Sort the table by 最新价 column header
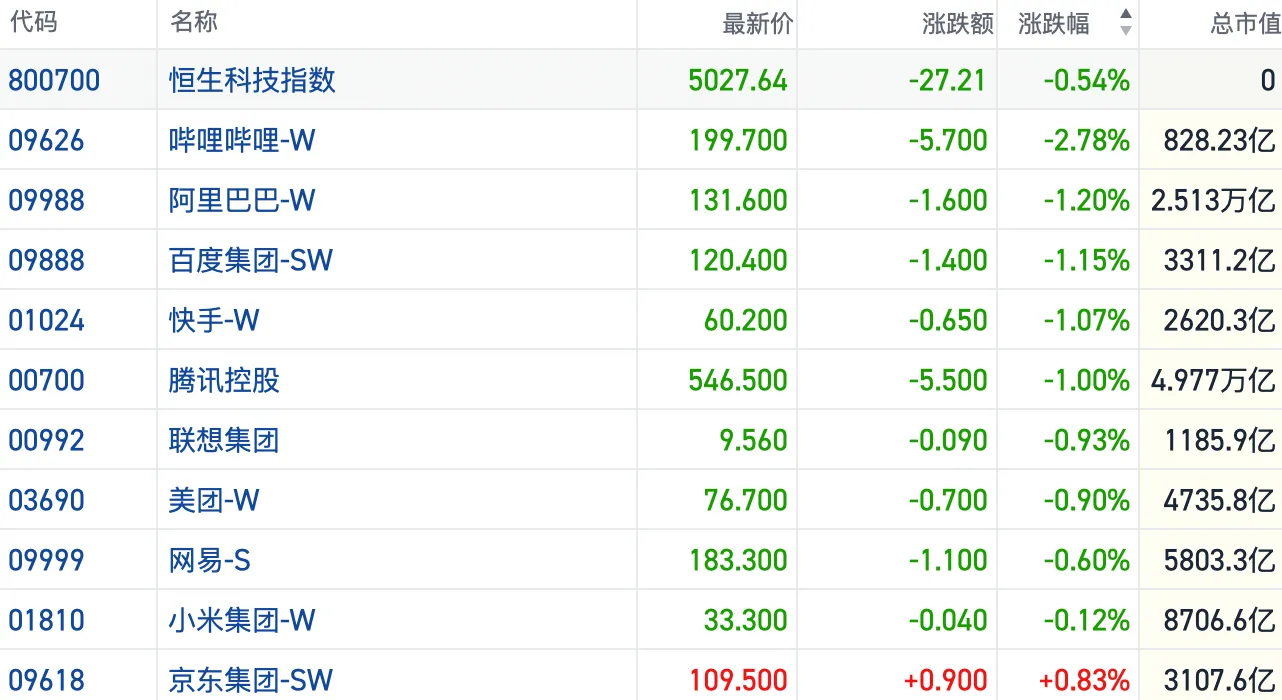Image resolution: width=1282 pixels, height=700 pixels. click(757, 23)
